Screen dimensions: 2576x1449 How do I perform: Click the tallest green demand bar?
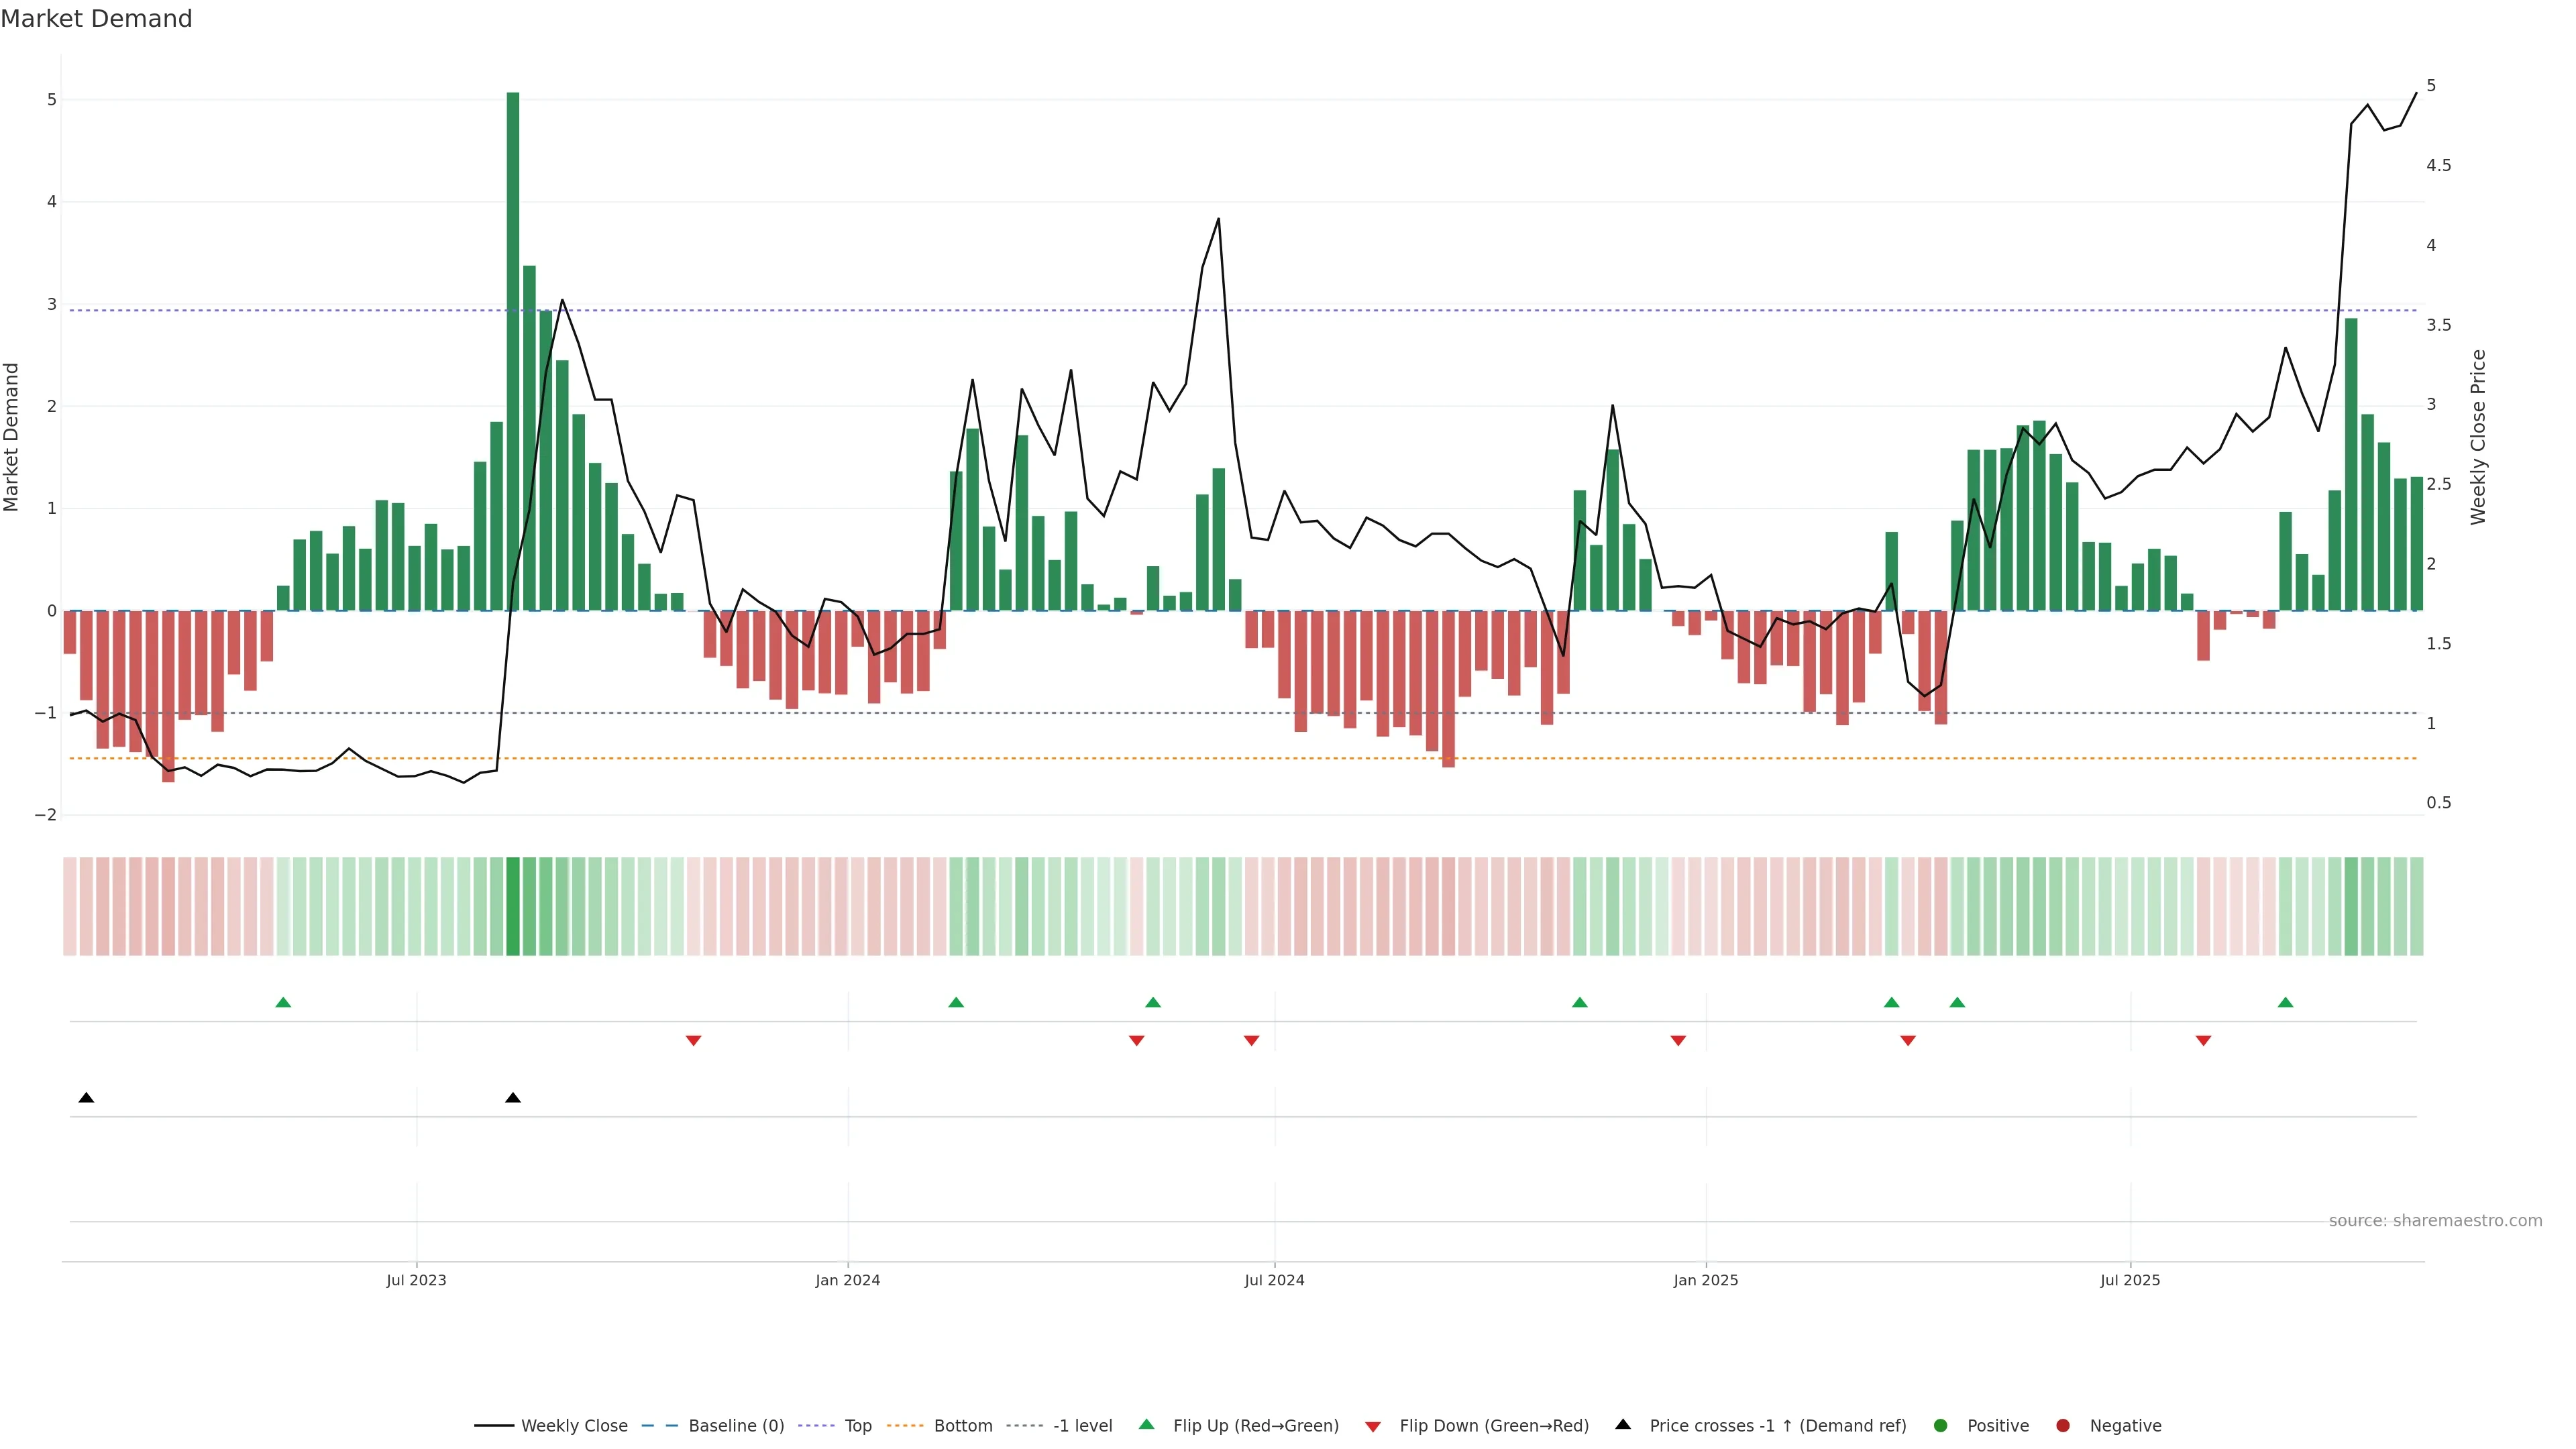click(513, 350)
